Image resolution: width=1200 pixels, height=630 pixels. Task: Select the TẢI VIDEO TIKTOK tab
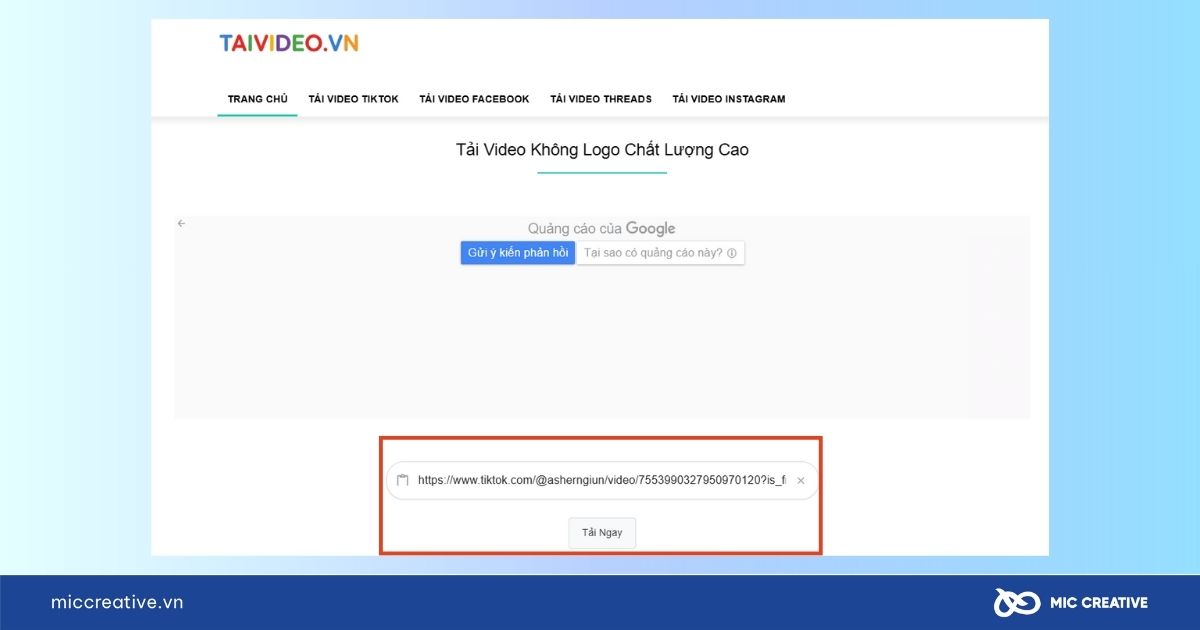coord(354,99)
